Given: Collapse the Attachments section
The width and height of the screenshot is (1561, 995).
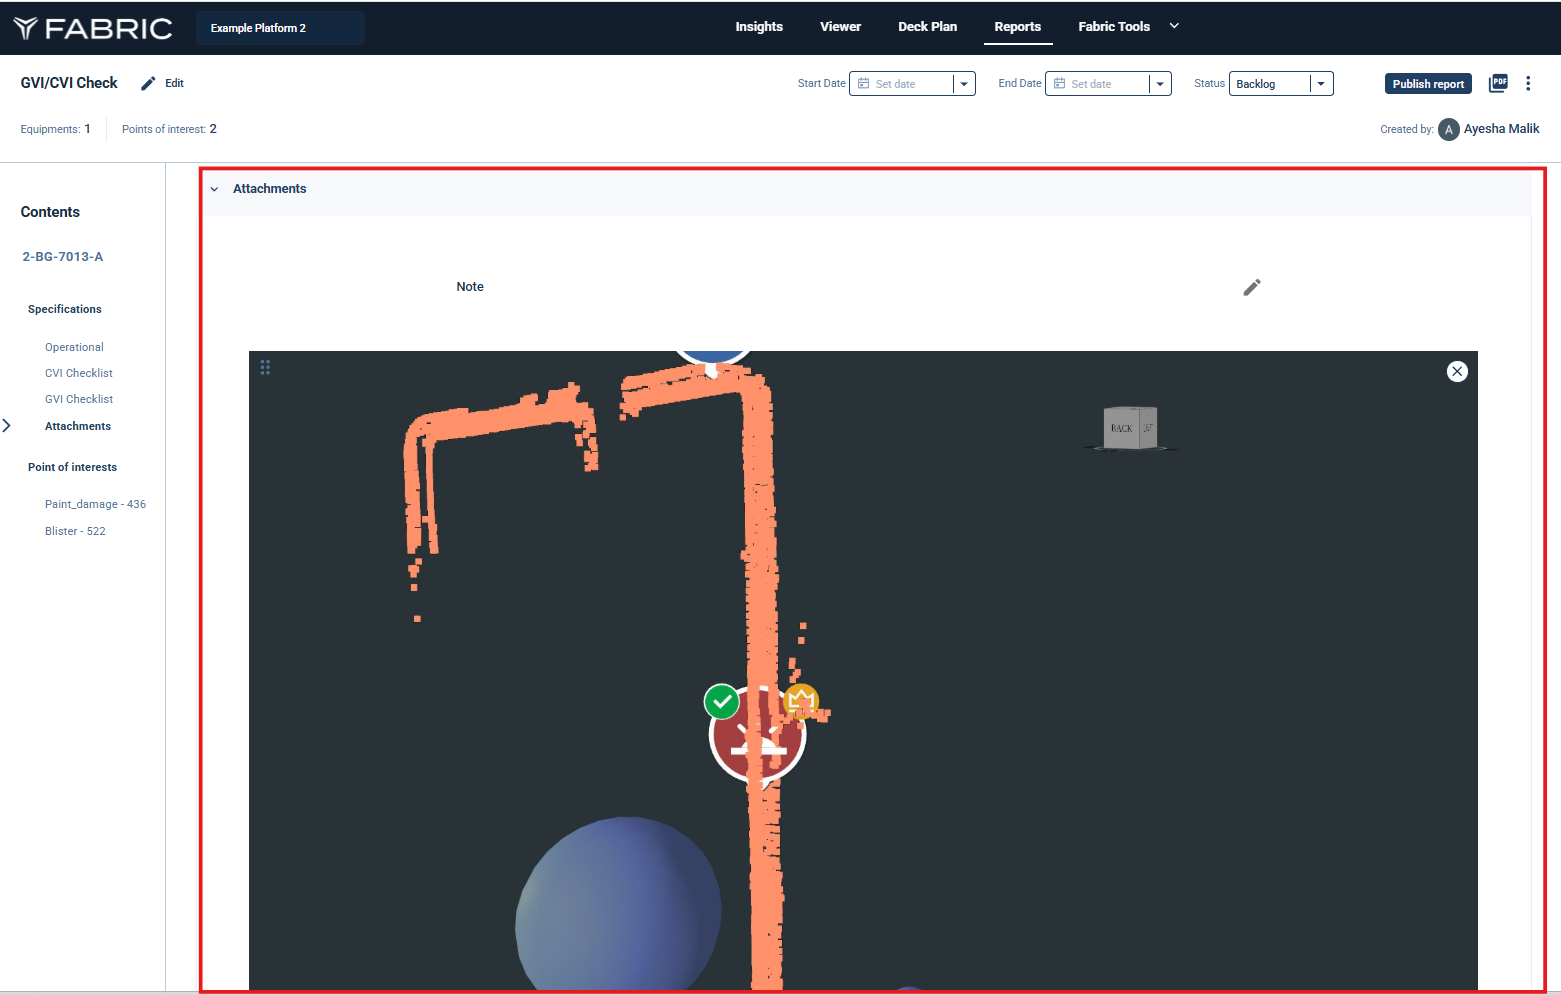Looking at the screenshot, I should click(x=214, y=189).
